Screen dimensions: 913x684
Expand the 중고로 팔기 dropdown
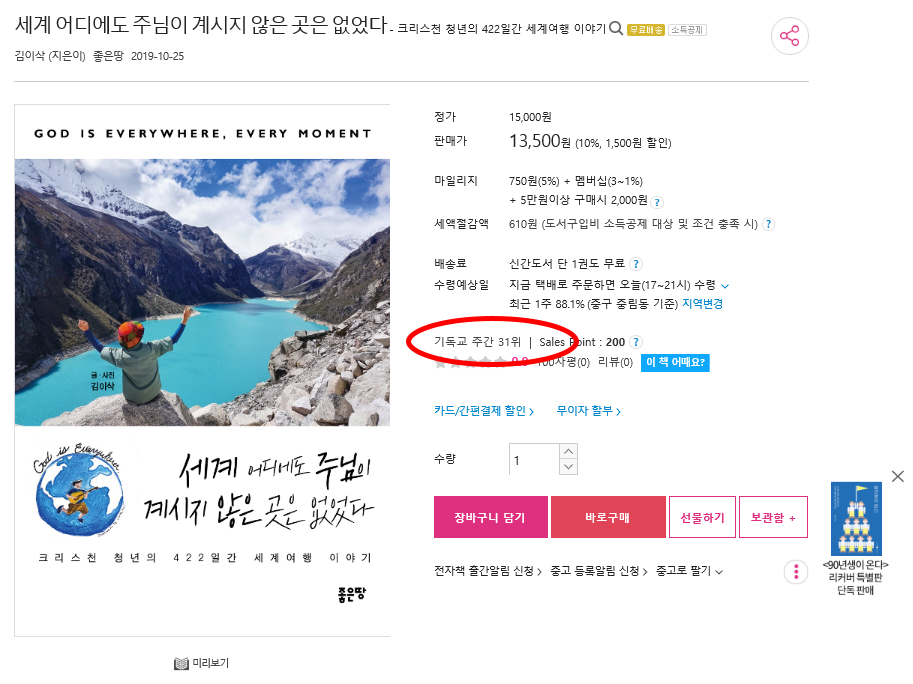point(689,571)
